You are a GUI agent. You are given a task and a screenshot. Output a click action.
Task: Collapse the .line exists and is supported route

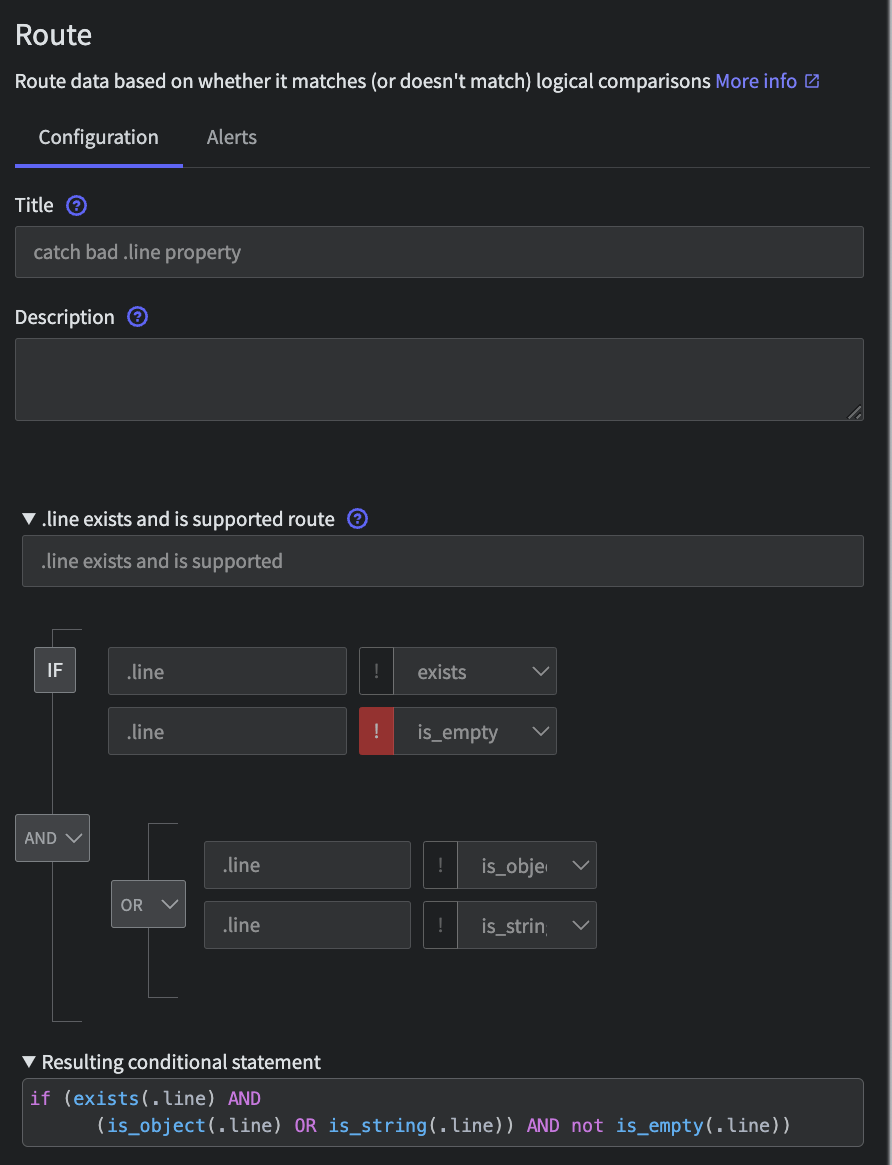tap(28, 519)
